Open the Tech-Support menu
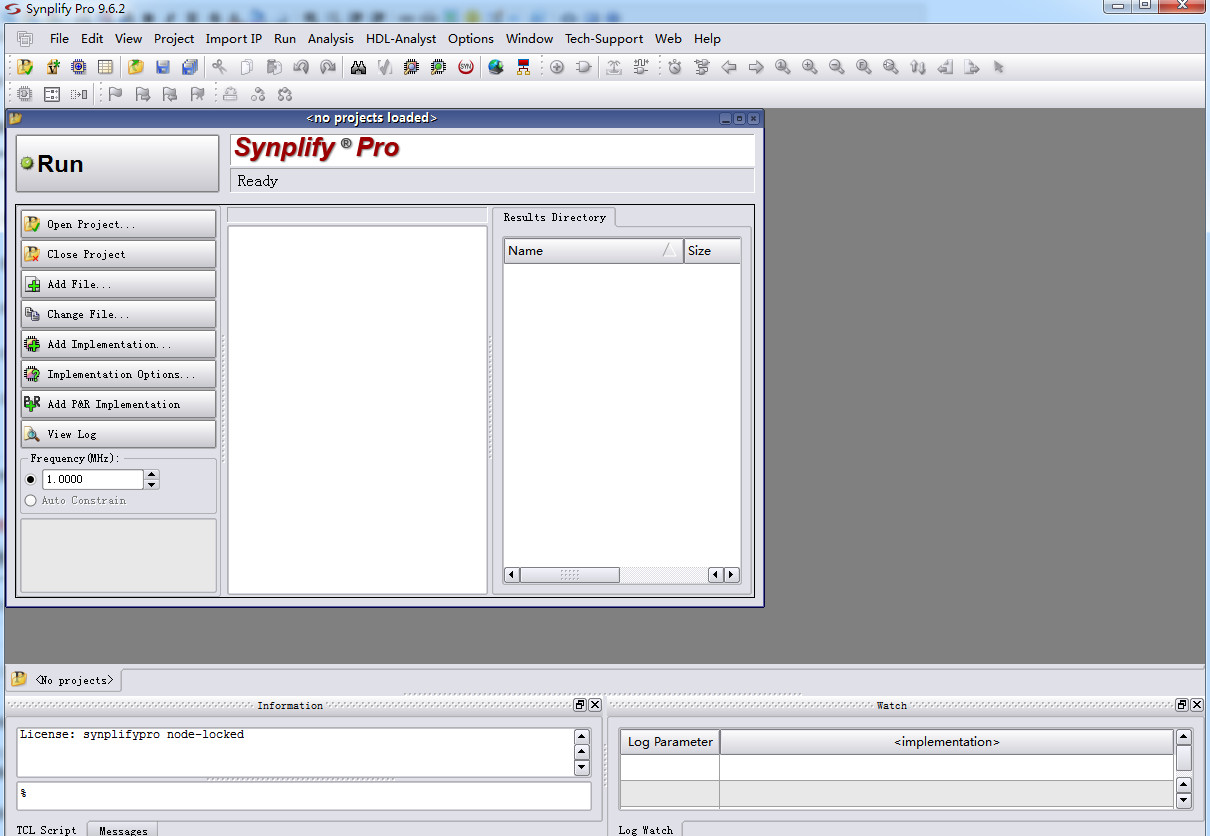 604,38
